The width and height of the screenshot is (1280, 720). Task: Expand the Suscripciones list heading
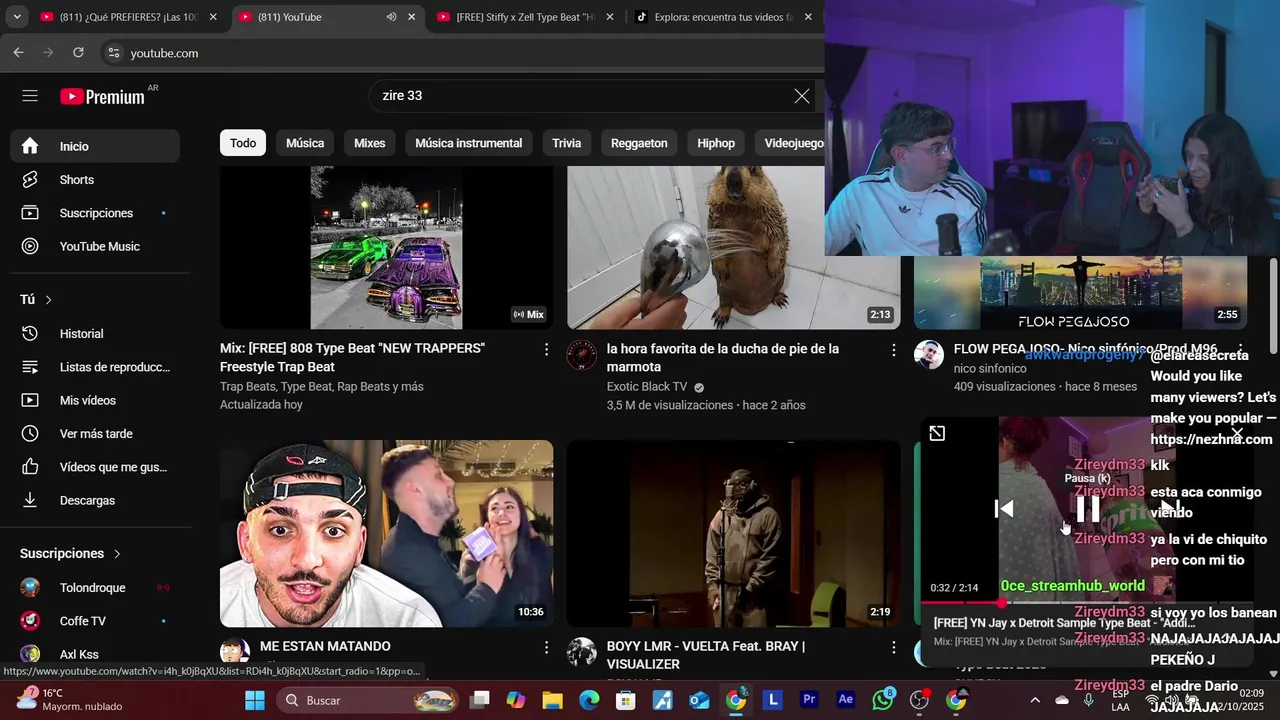70,553
